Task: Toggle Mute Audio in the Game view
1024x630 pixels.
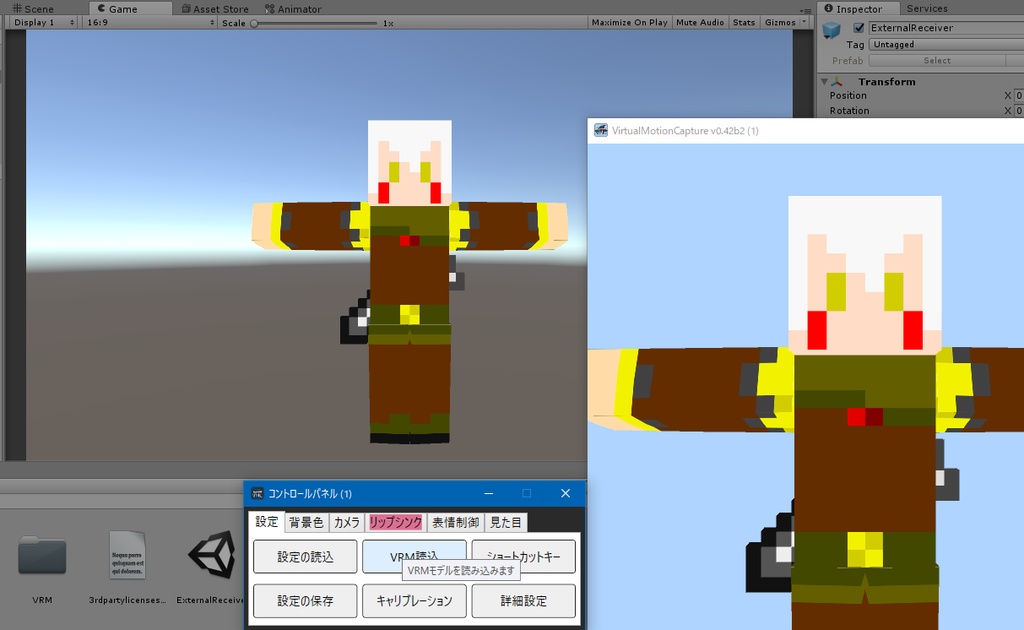Action: coord(699,21)
